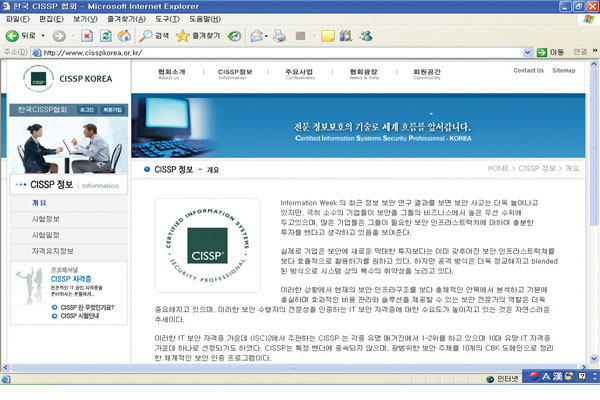
Task: Click the circular CISSP certification logo image
Action: click(x=208, y=245)
